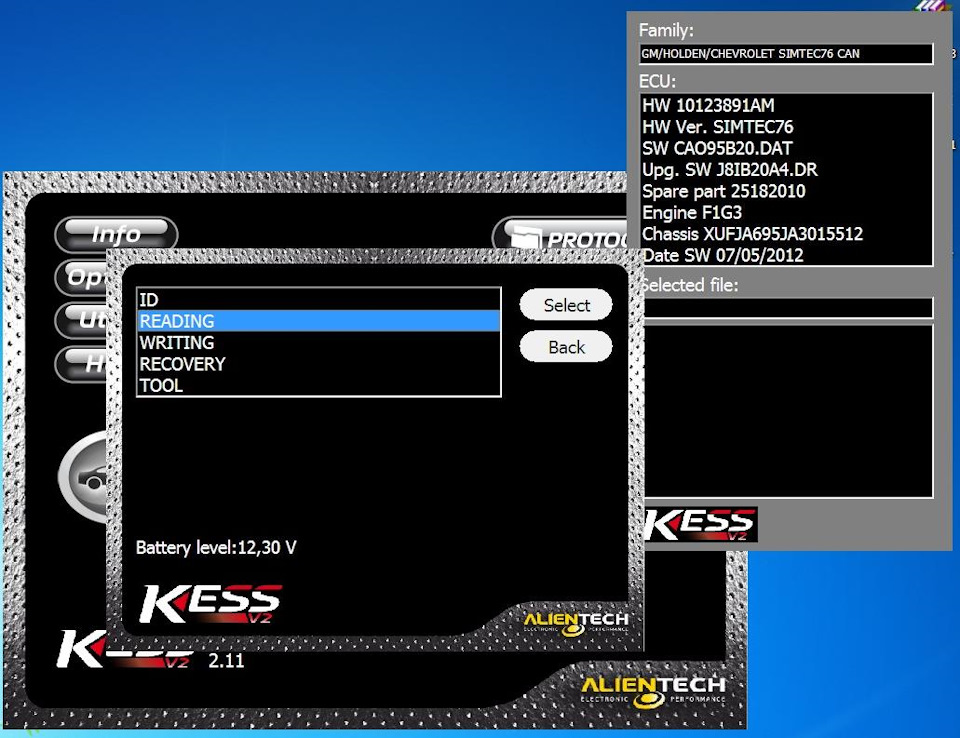Click the empty file details box under Selected file

tap(789, 411)
